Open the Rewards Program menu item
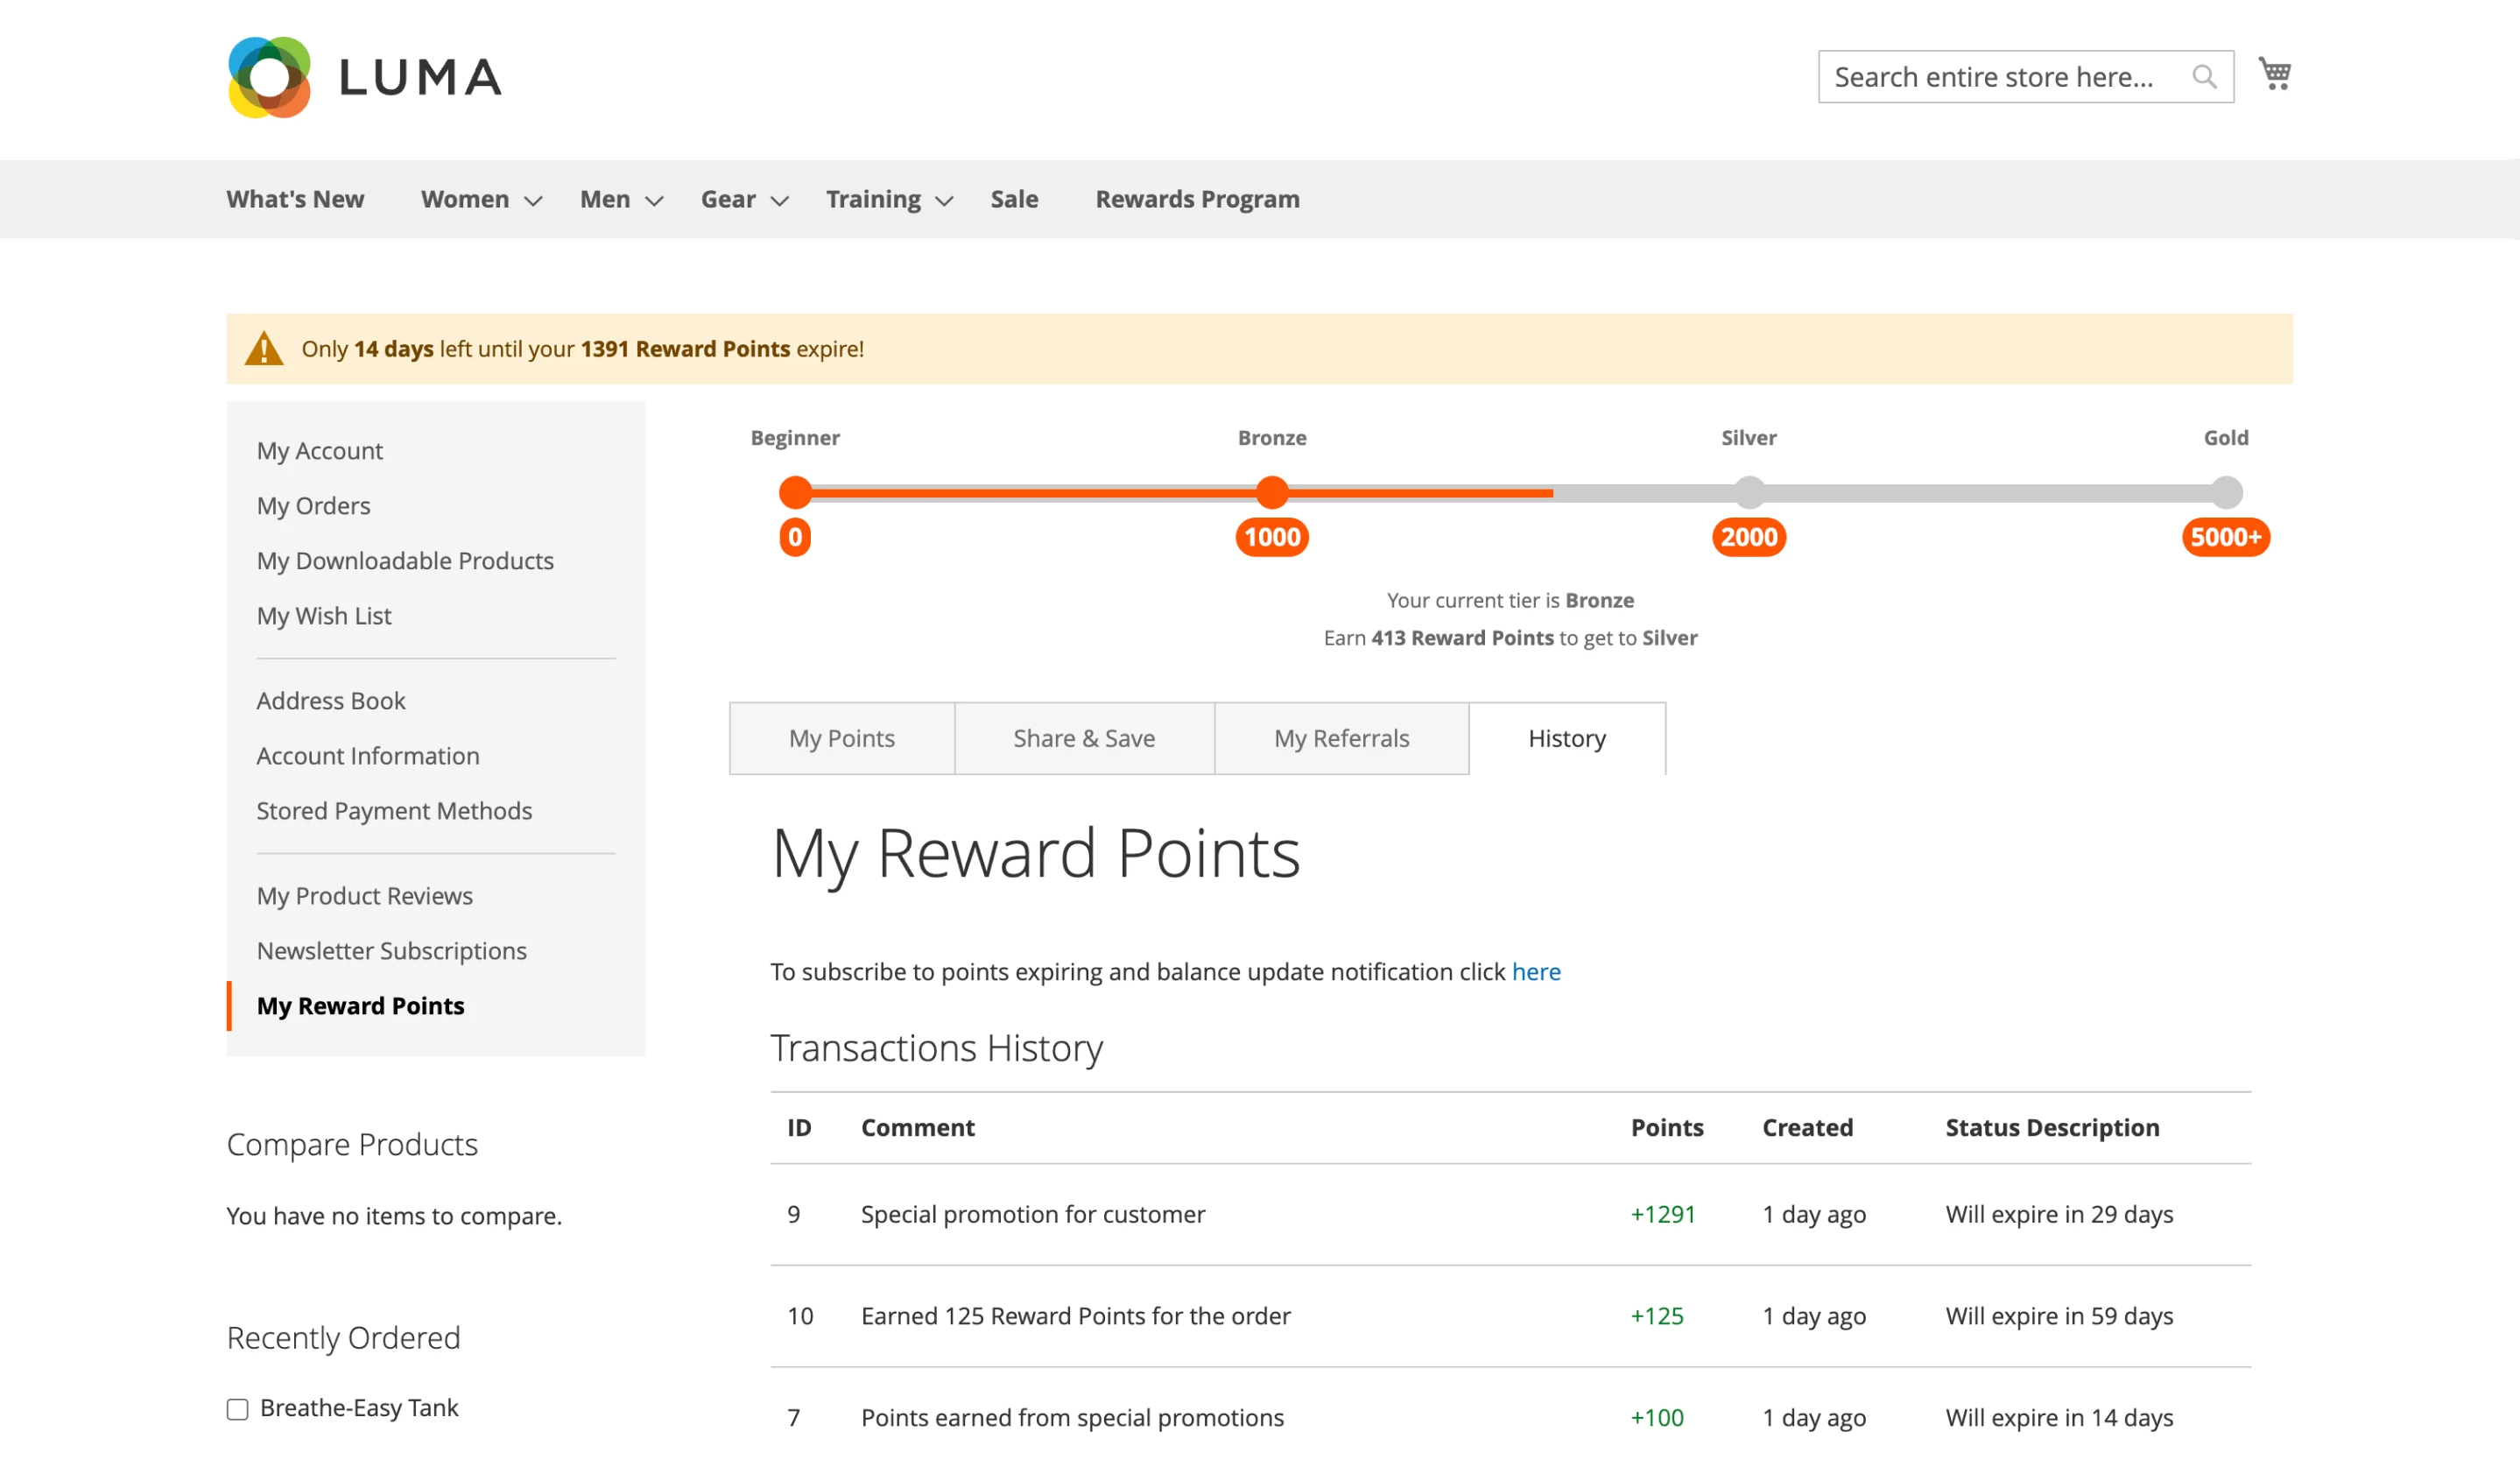This screenshot has width=2520, height=1481. coord(1197,199)
